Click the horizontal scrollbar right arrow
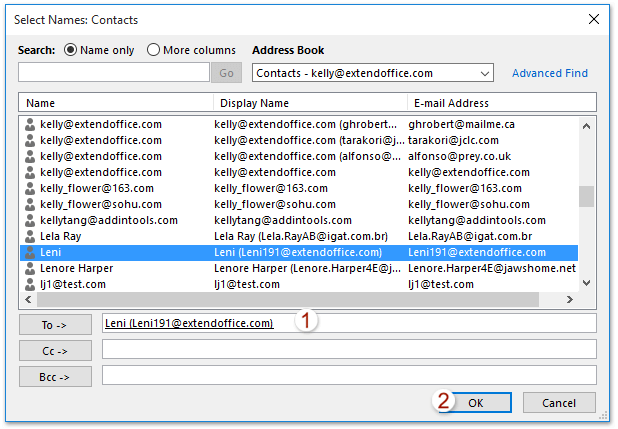The width and height of the screenshot is (618, 429). point(570,300)
